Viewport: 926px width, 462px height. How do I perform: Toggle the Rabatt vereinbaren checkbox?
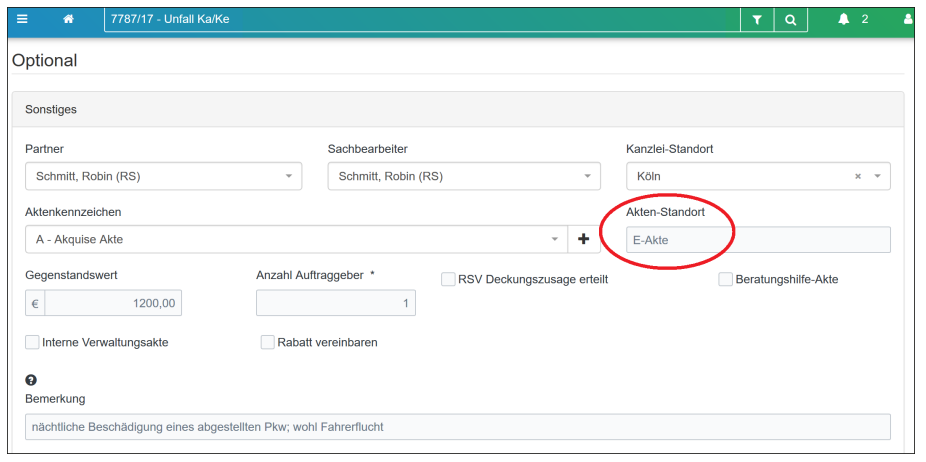pyautogui.click(x=267, y=342)
